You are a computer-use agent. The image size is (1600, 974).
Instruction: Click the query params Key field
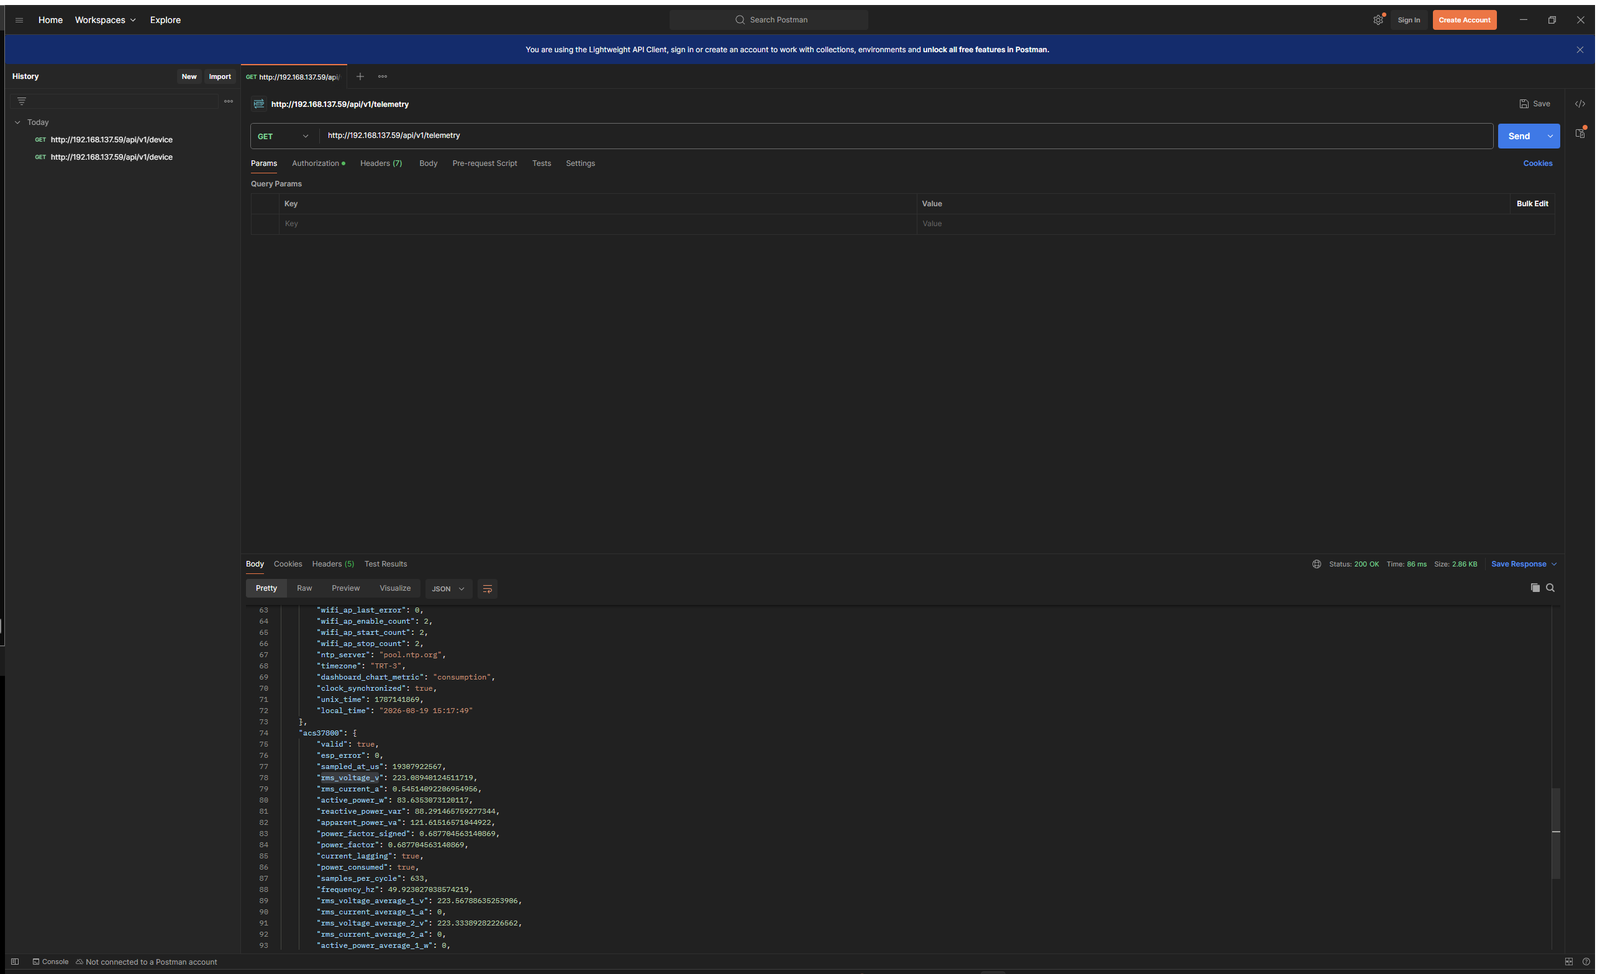(598, 224)
